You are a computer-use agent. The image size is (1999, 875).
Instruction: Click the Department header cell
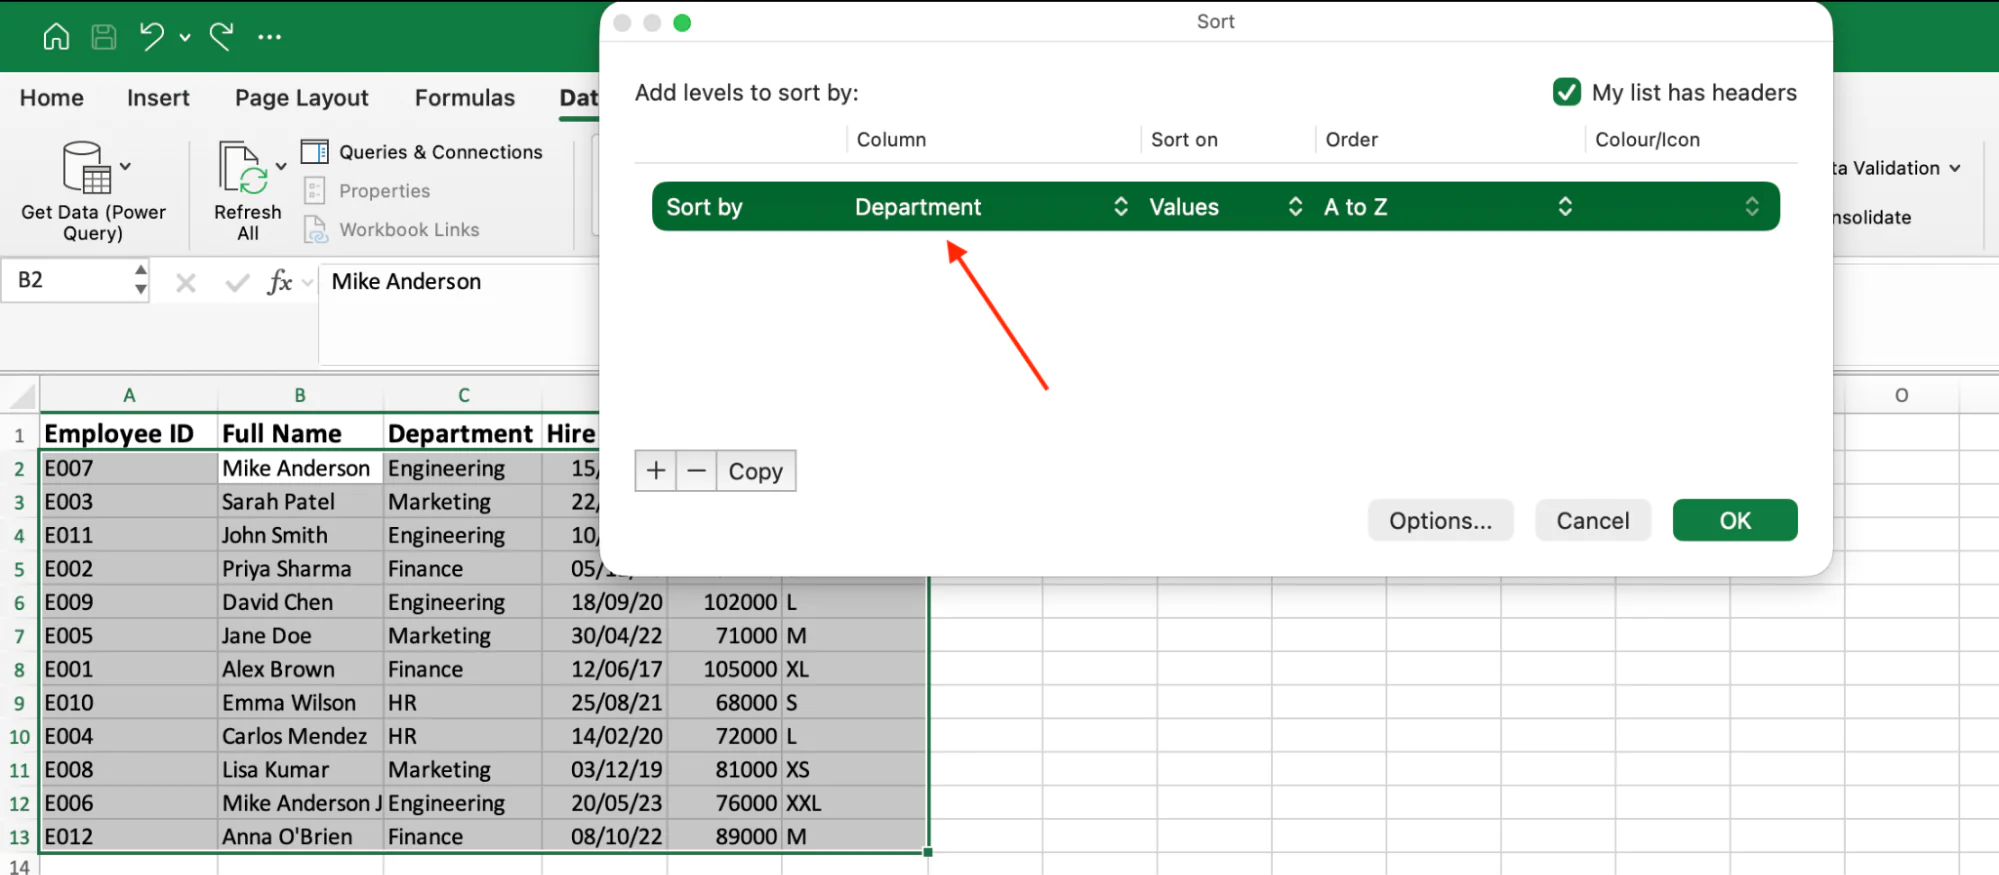click(x=463, y=433)
